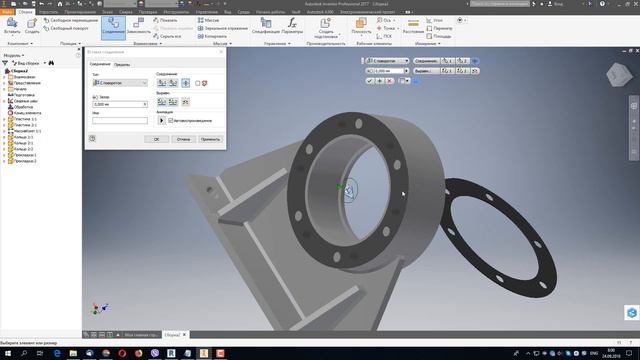Click the second connection select icon in dialog

click(173, 83)
